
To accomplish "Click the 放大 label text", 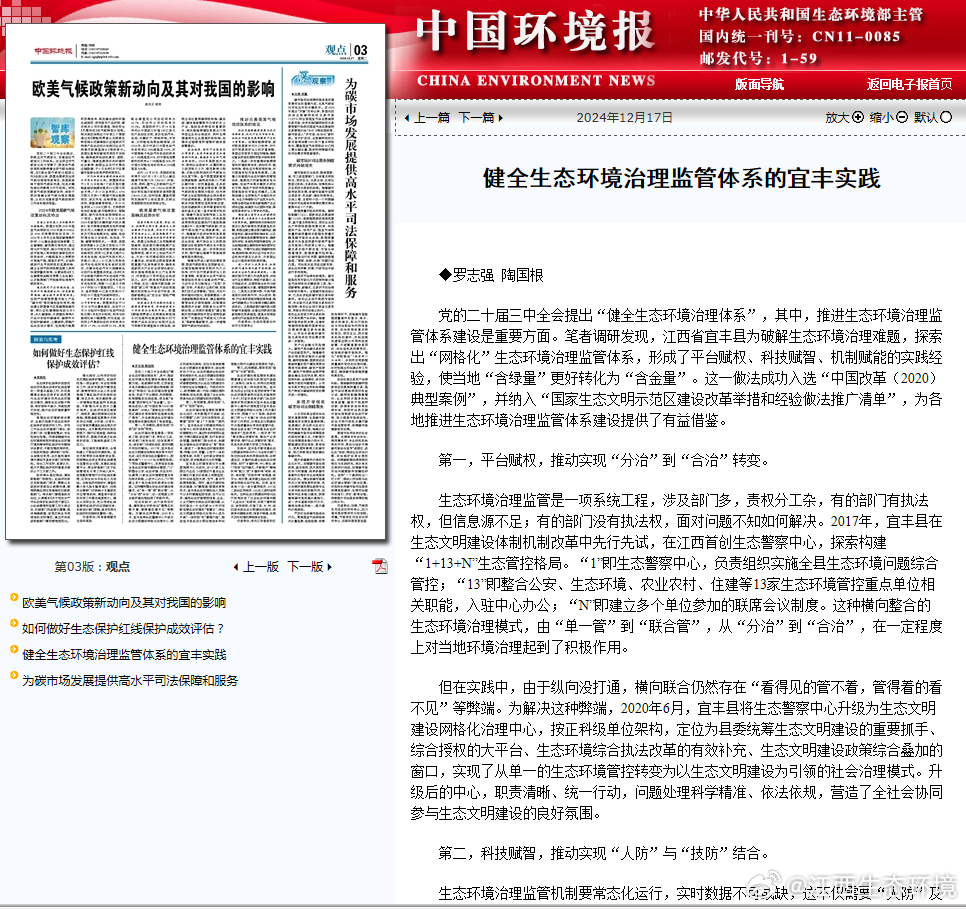I will click(x=837, y=117).
